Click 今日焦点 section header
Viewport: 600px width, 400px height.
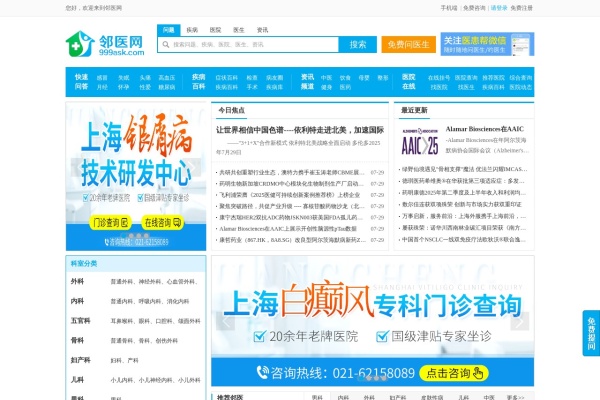click(x=232, y=110)
